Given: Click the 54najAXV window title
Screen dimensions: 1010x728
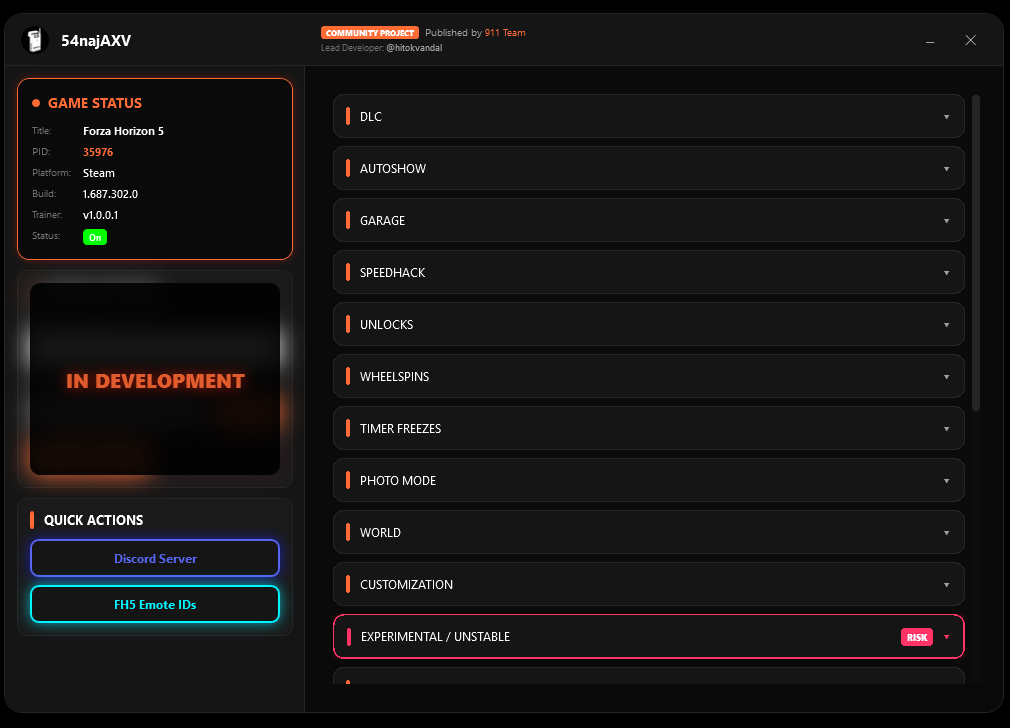Looking at the screenshot, I should pos(96,41).
